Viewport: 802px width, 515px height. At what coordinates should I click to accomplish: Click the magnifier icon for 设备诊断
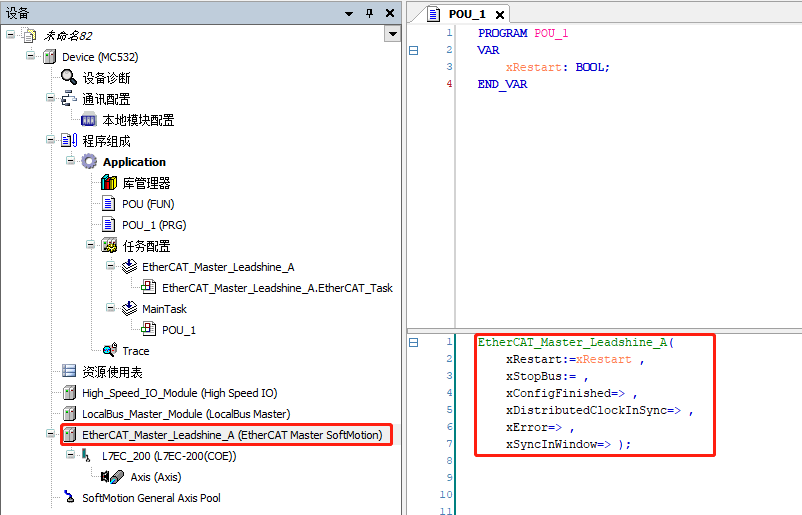[69, 77]
